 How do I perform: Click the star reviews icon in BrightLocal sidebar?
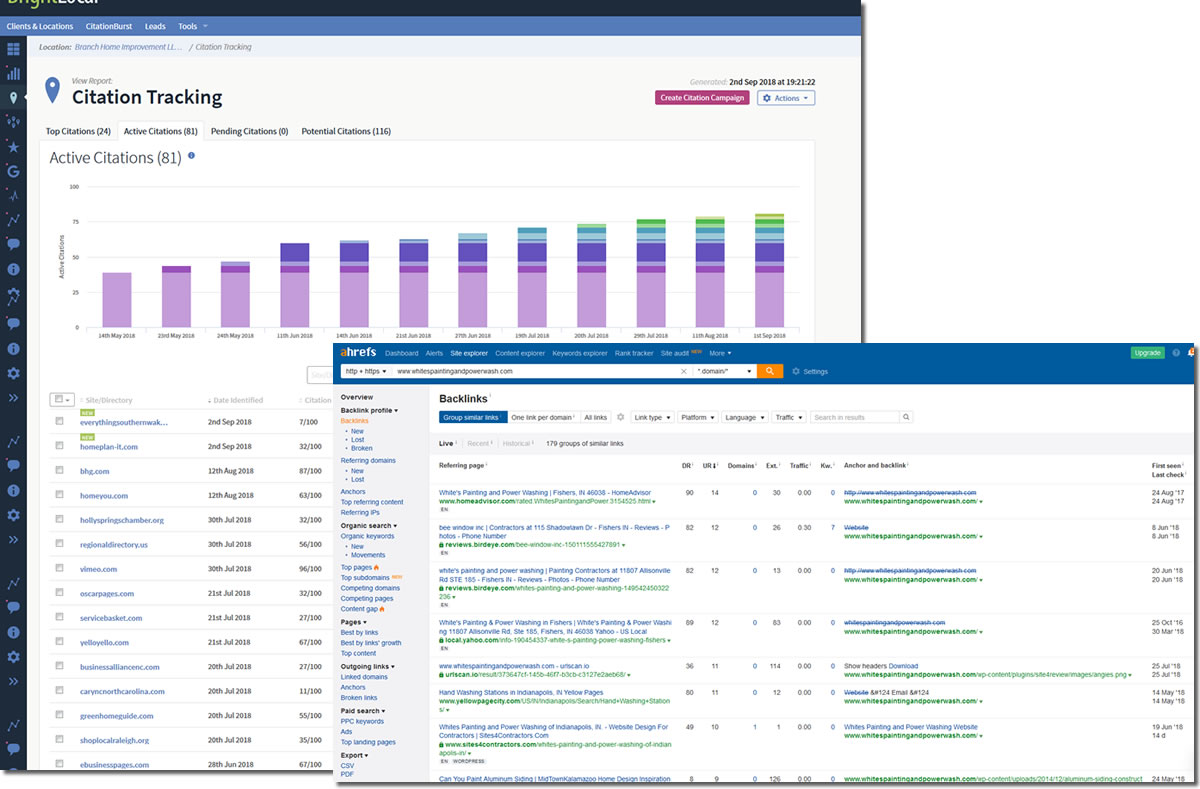pyautogui.click(x=14, y=147)
